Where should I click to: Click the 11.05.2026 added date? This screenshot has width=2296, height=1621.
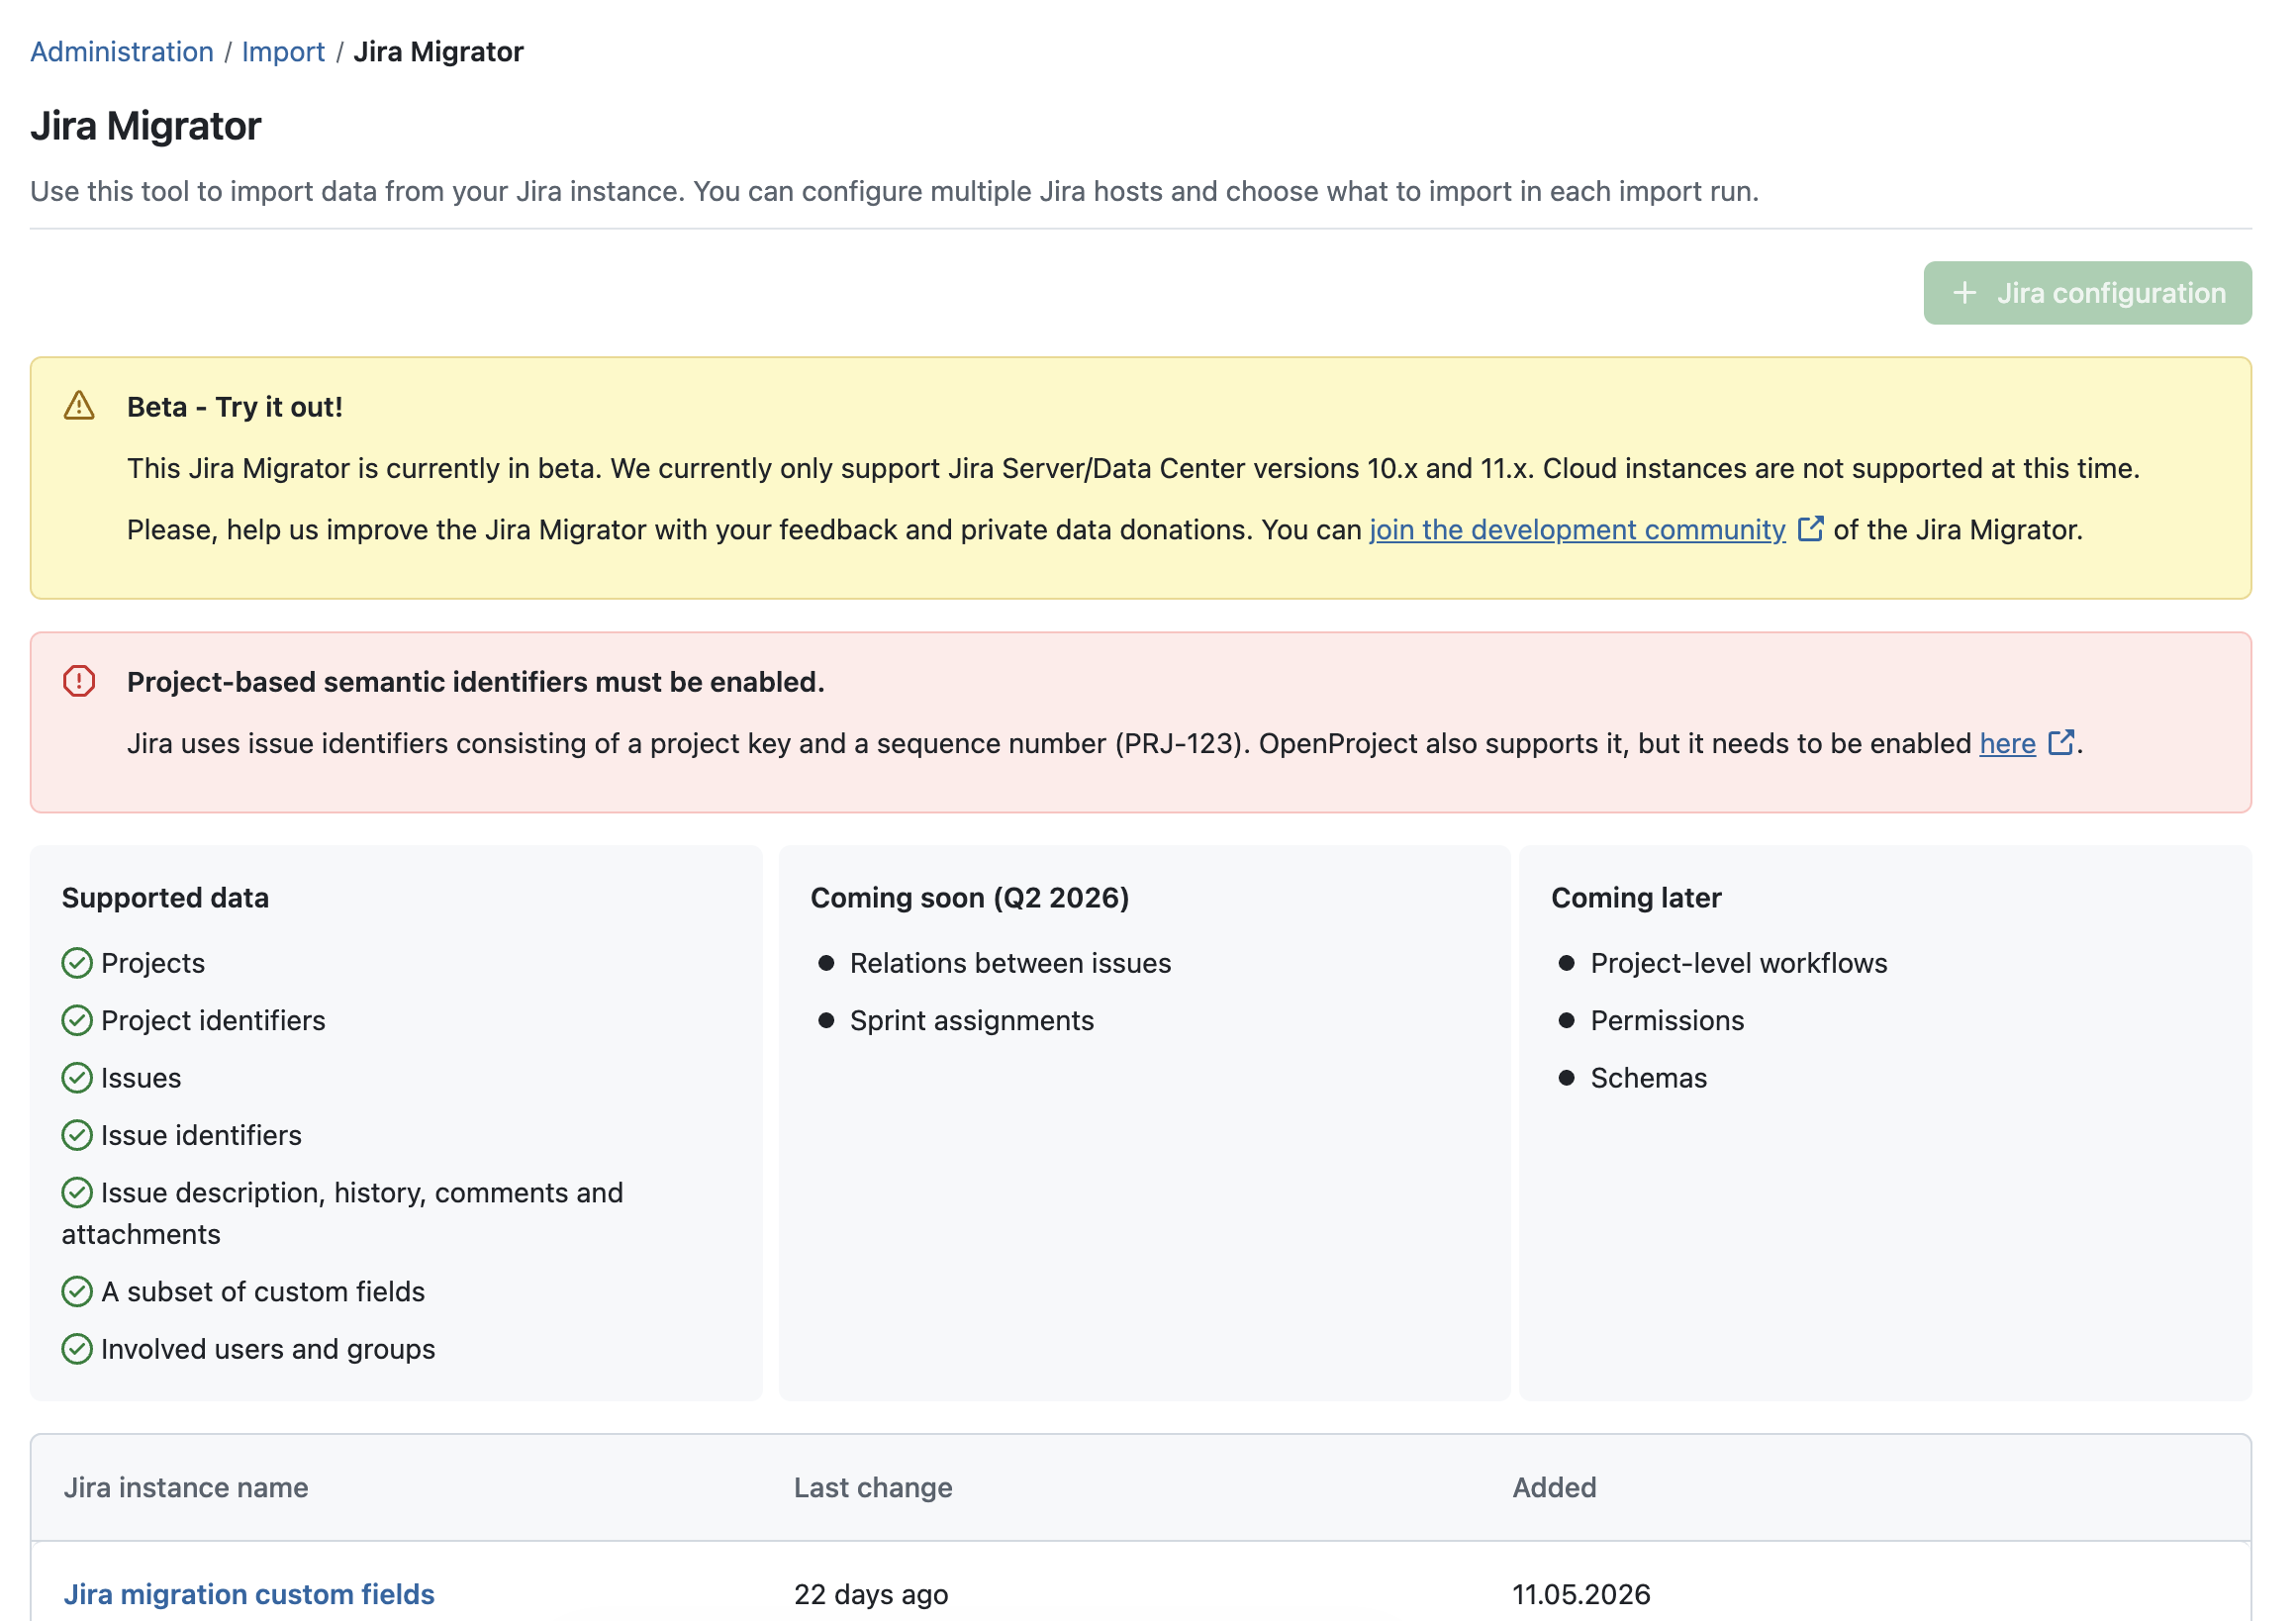coord(1581,1594)
